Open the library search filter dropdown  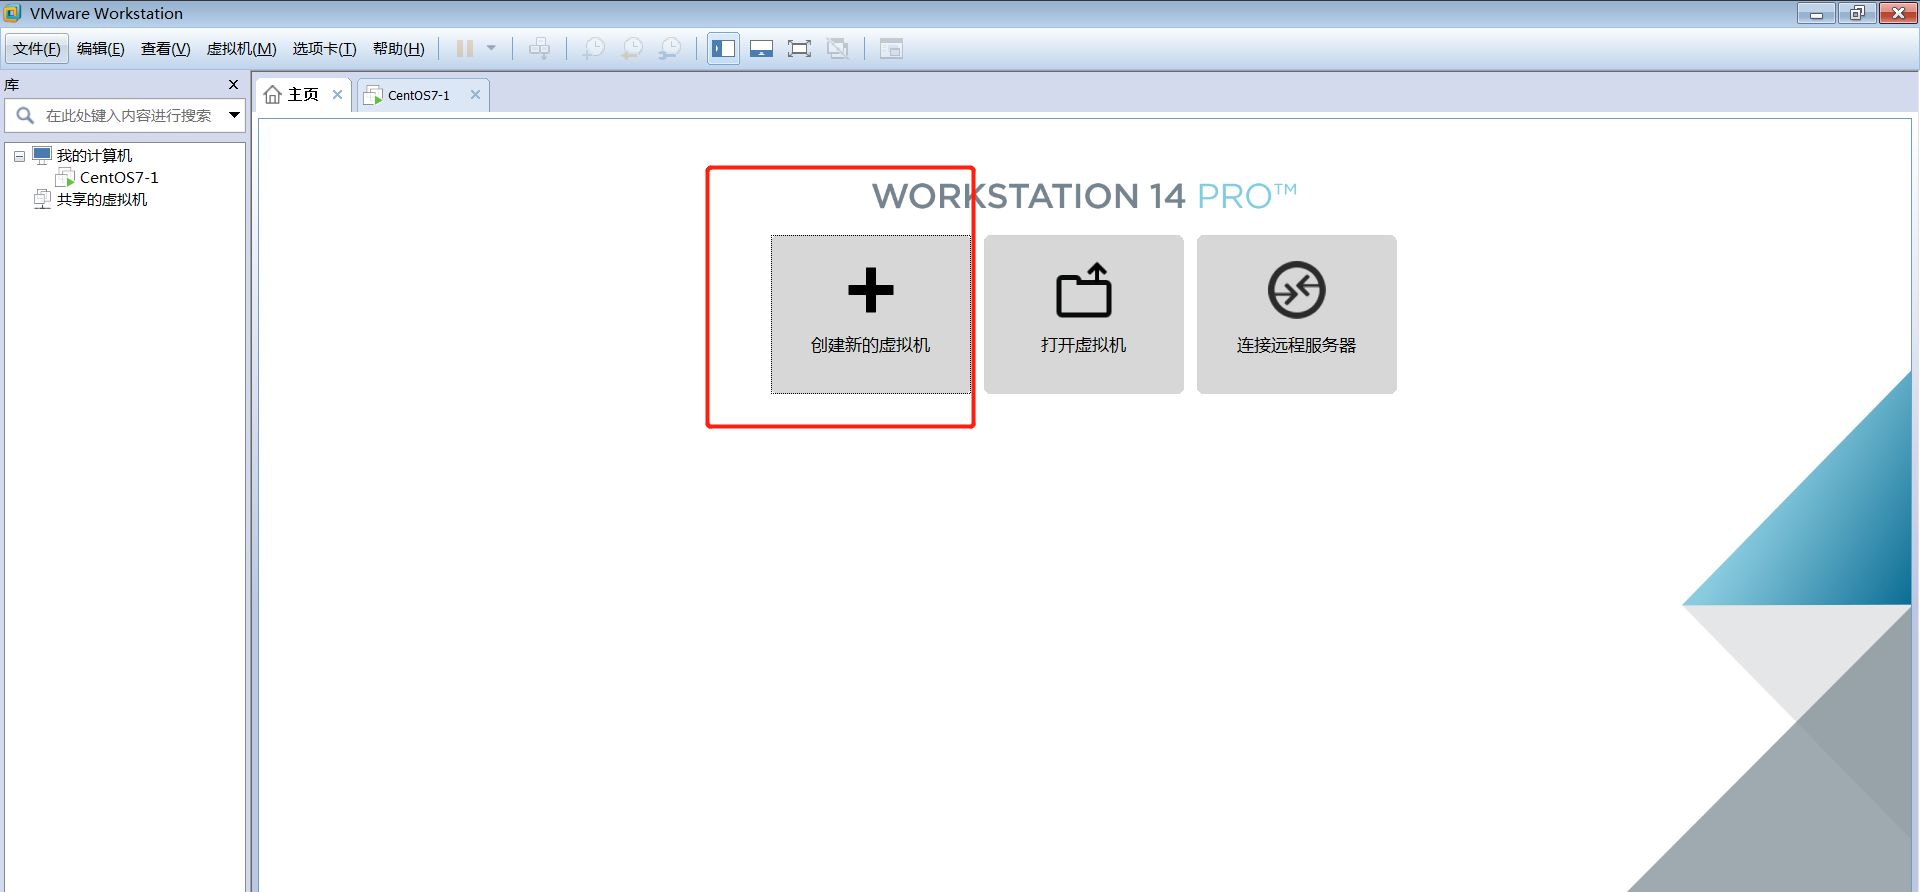point(234,115)
